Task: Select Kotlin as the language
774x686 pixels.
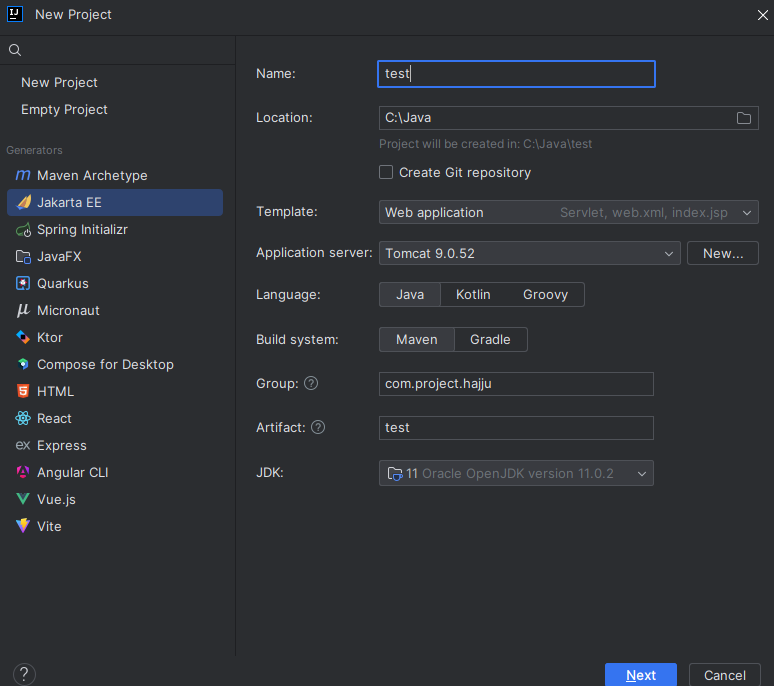Action: point(473,295)
